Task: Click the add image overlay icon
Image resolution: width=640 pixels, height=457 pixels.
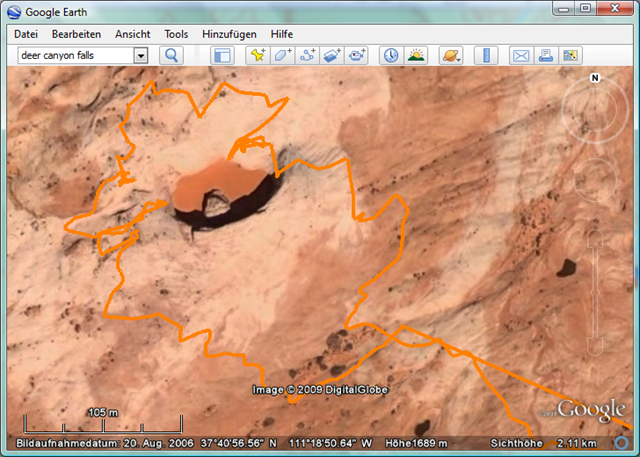Action: (333, 56)
